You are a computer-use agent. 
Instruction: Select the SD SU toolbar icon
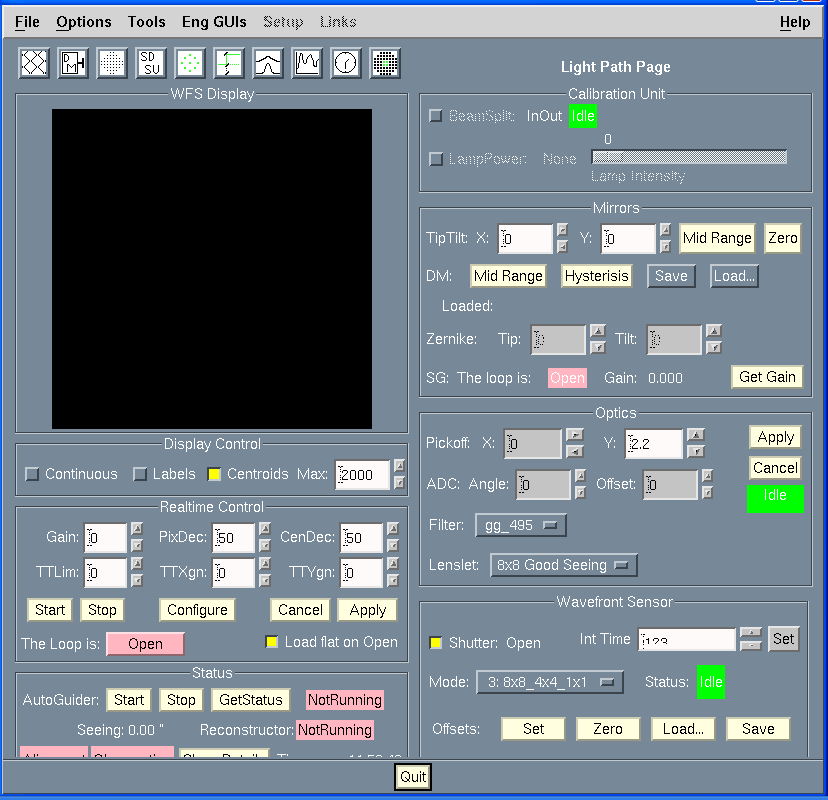click(151, 63)
